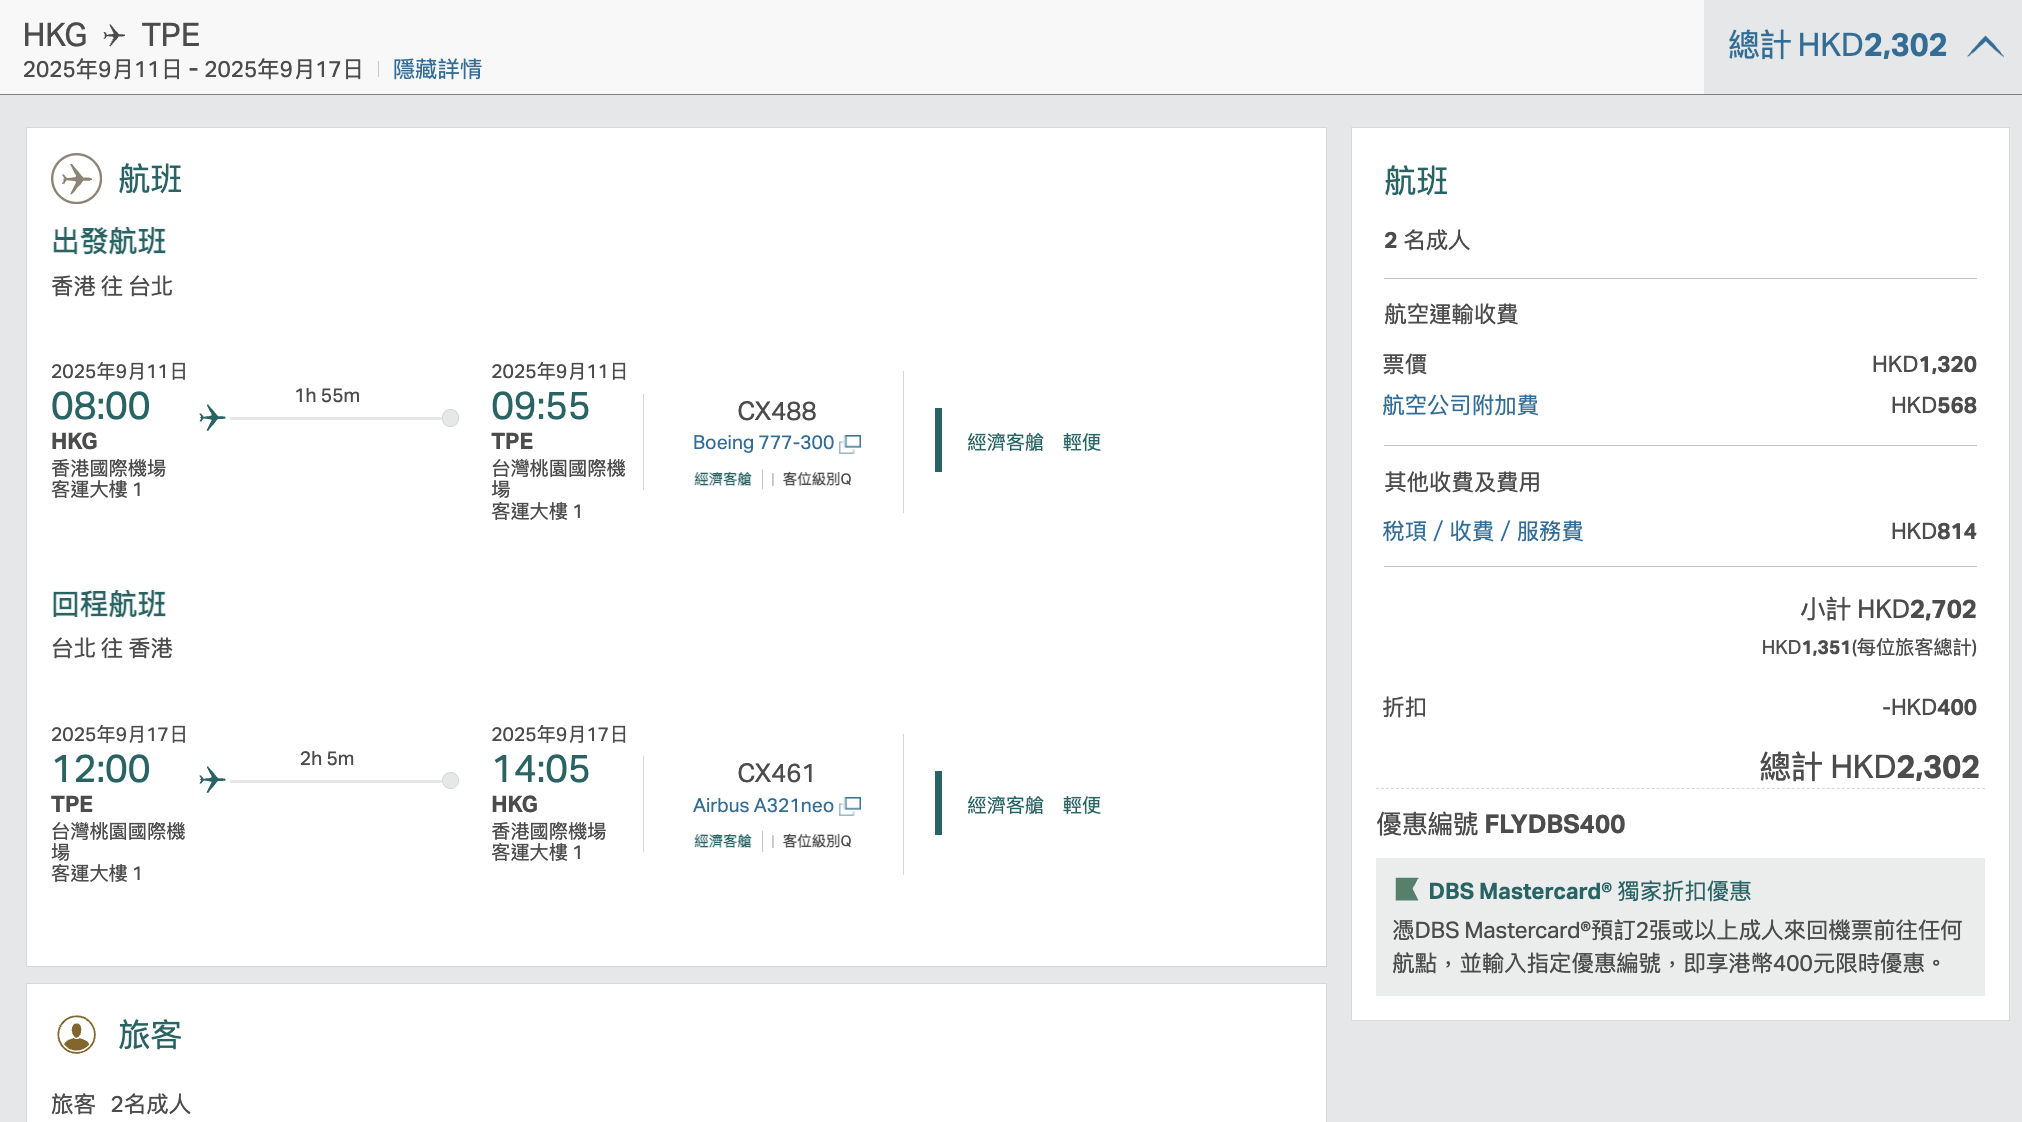Click 經濟客艙 輕便 fare for flight CX461
This screenshot has width=2022, height=1122.
click(x=1034, y=805)
